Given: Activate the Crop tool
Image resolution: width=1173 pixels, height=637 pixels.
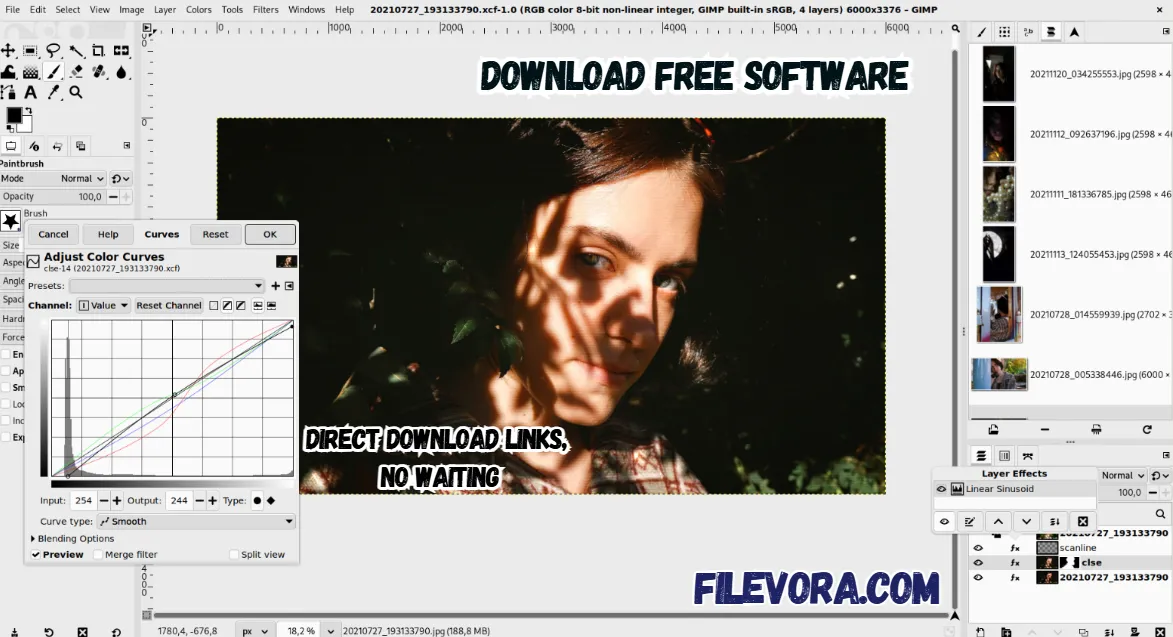Looking at the screenshot, I should (x=98, y=50).
